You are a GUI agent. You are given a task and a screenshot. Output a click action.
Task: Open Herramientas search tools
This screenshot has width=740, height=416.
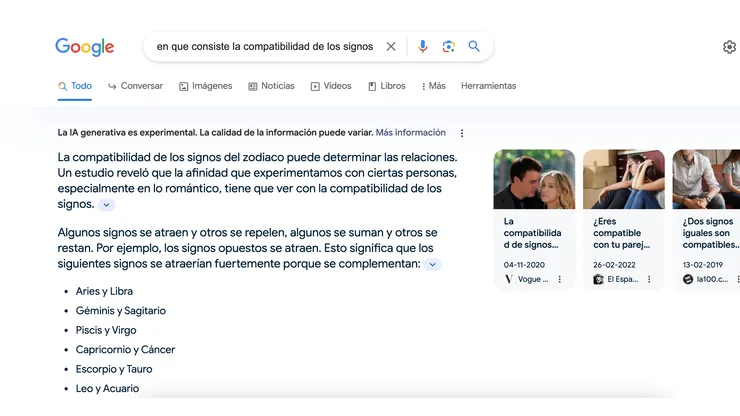[488, 86]
